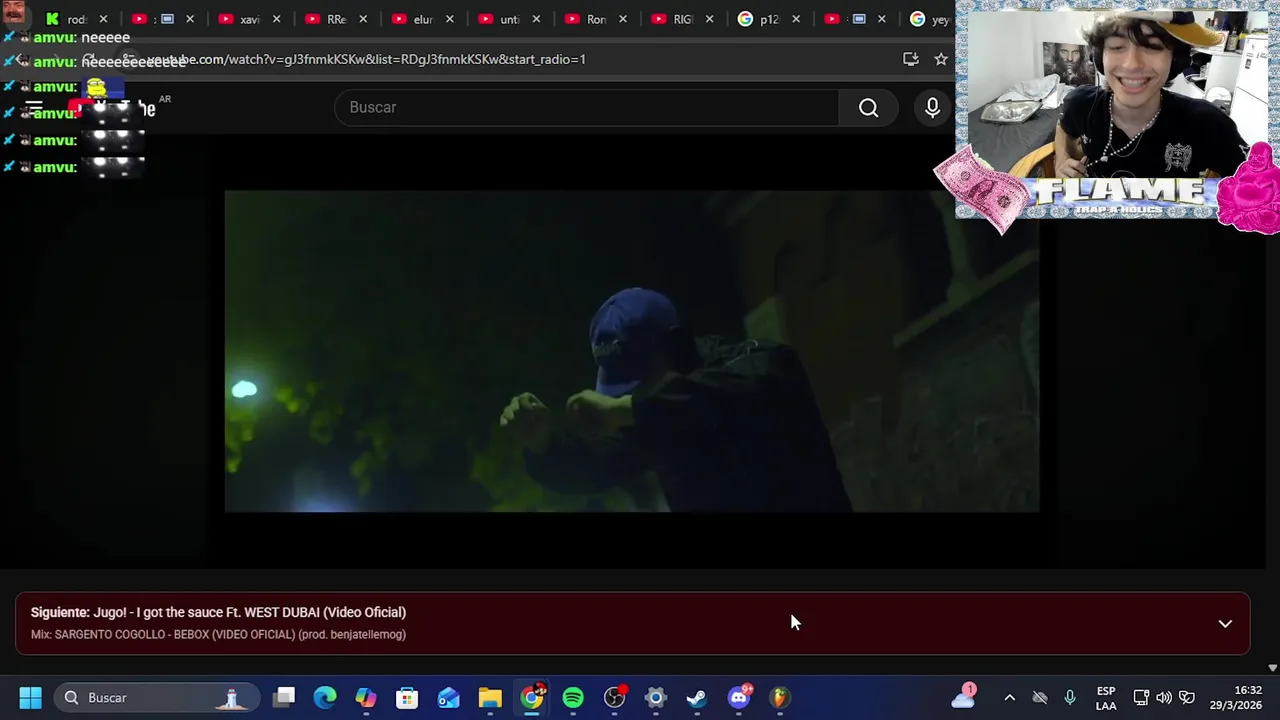Open the YouTube guide hamburger menu

[34, 108]
